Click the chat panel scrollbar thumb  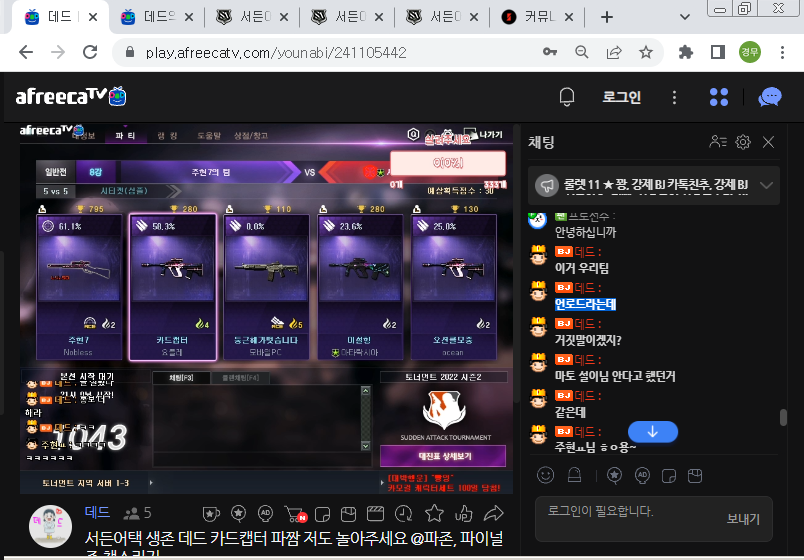click(783, 418)
